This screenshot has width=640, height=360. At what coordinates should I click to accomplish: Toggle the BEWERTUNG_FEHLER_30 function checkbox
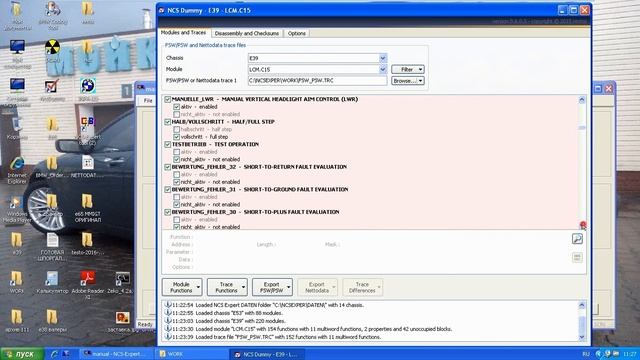167,212
